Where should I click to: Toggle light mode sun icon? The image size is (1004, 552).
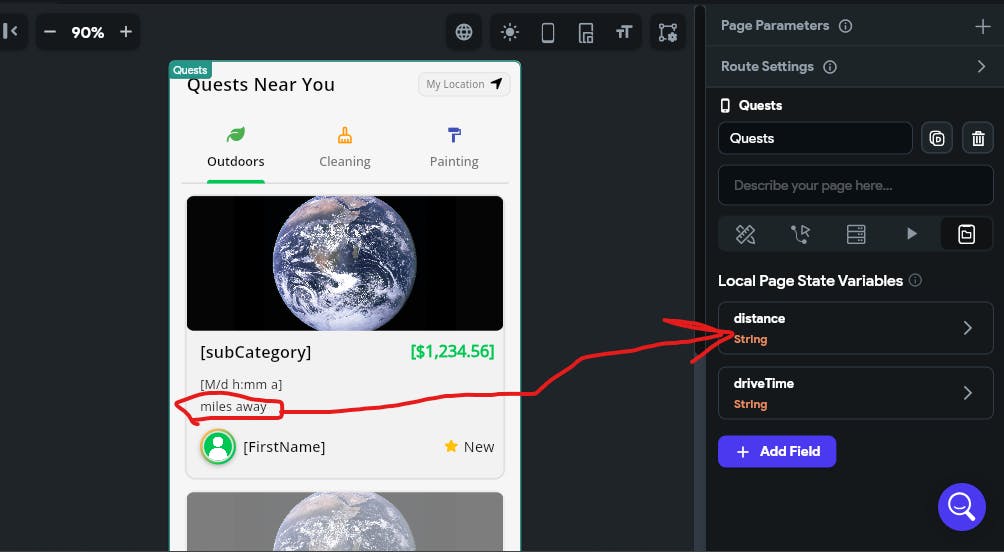point(510,32)
